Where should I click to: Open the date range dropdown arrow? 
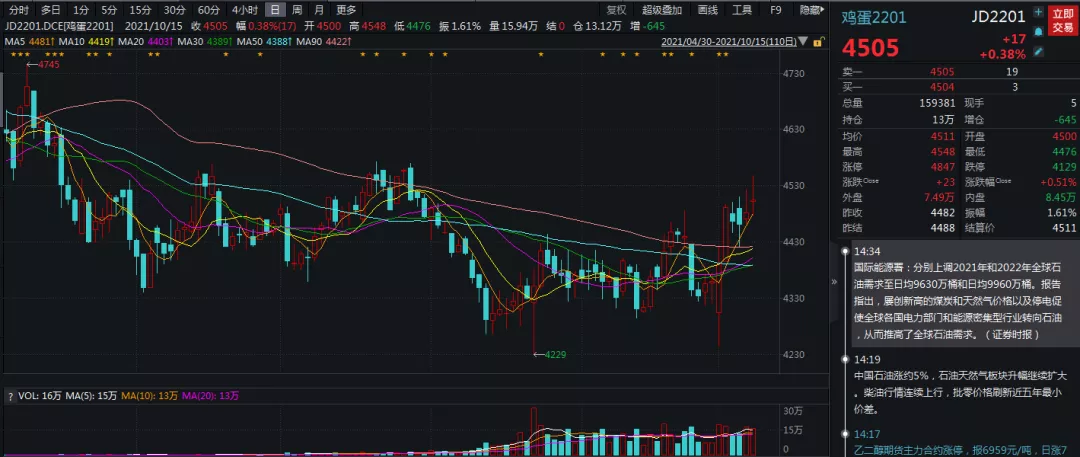[x=802, y=42]
